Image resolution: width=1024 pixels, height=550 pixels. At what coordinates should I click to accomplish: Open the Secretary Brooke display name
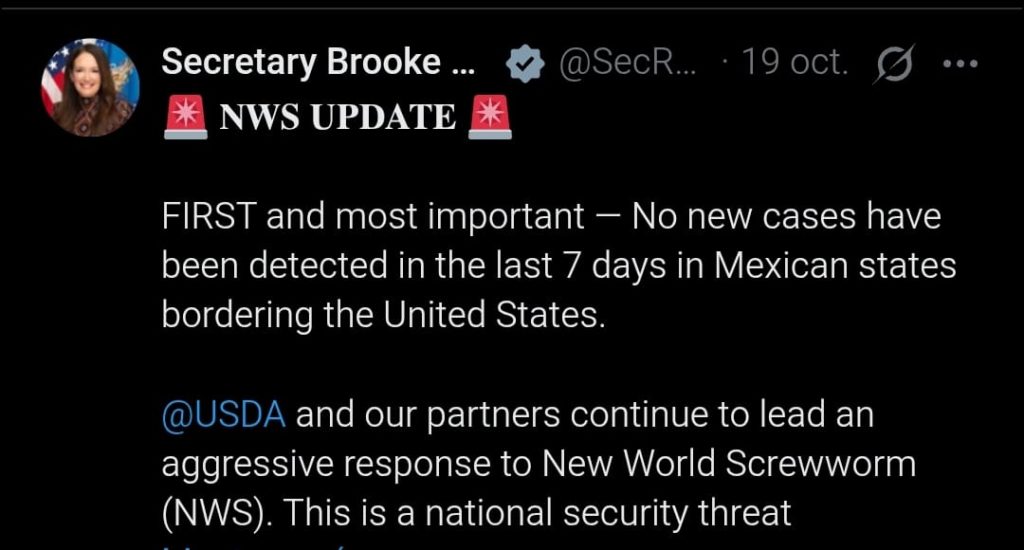pyautogui.click(x=318, y=63)
